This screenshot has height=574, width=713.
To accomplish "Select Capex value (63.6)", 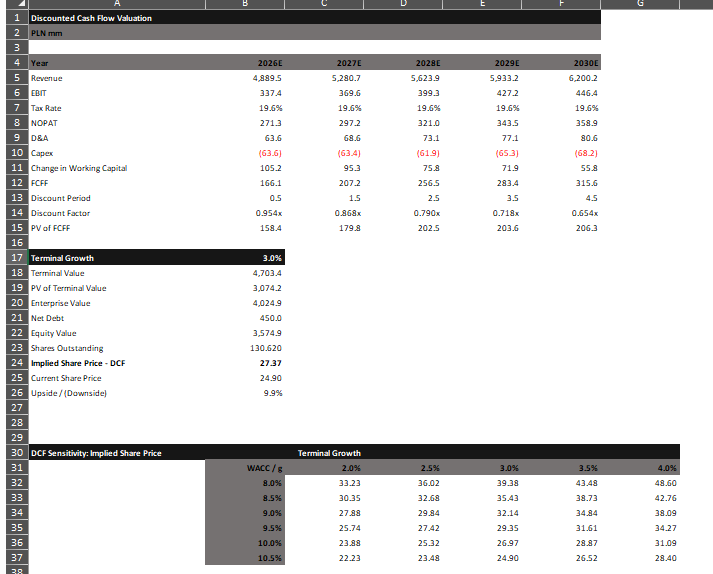I will tap(270, 153).
